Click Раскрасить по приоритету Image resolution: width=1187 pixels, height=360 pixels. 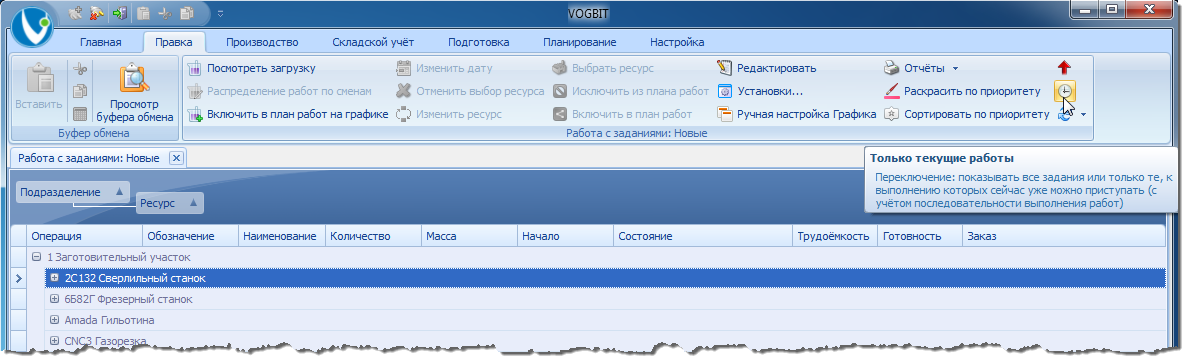[963, 92]
